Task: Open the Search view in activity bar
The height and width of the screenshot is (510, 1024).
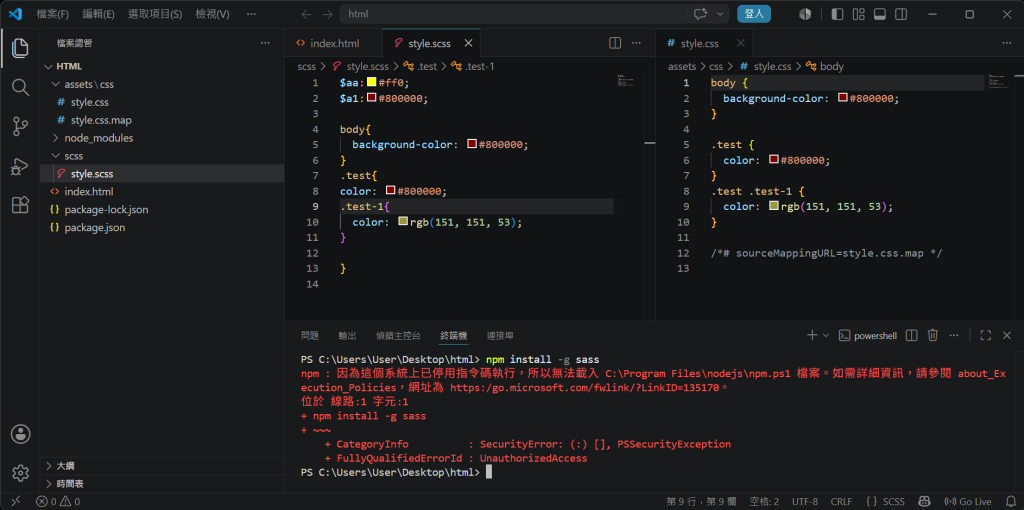Action: 20,87
